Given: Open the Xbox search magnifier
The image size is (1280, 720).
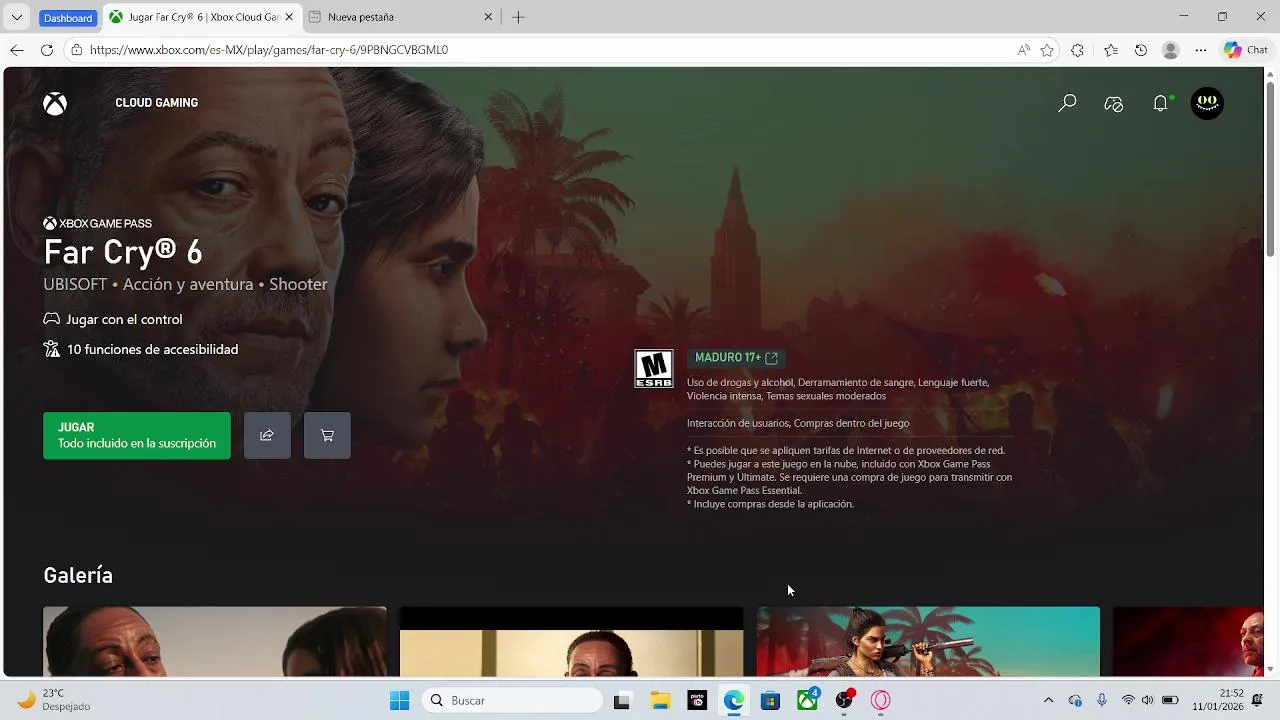Looking at the screenshot, I should click(x=1067, y=103).
